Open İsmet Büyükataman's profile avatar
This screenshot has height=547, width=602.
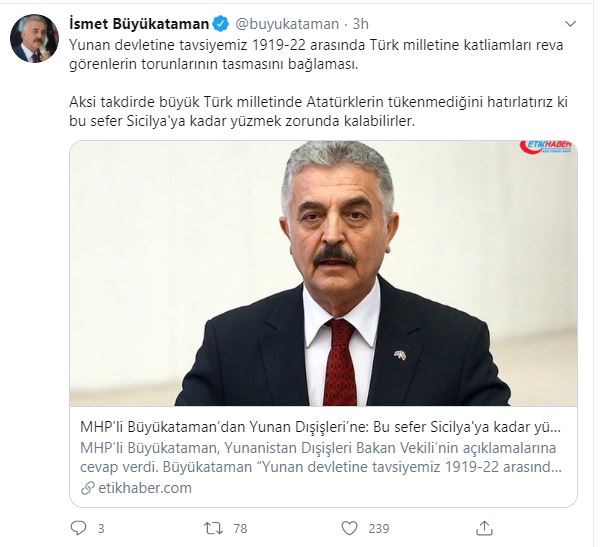tap(35, 38)
